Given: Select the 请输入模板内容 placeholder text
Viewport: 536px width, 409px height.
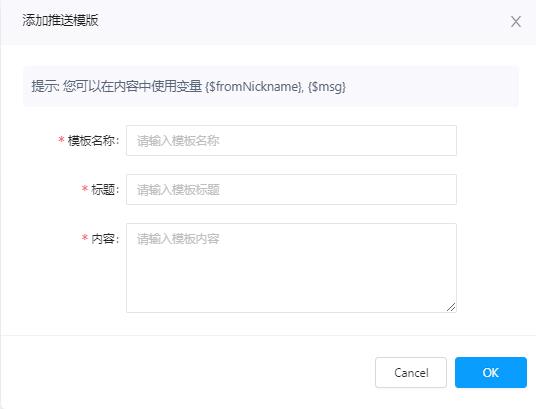Looking at the screenshot, I should (178, 238).
